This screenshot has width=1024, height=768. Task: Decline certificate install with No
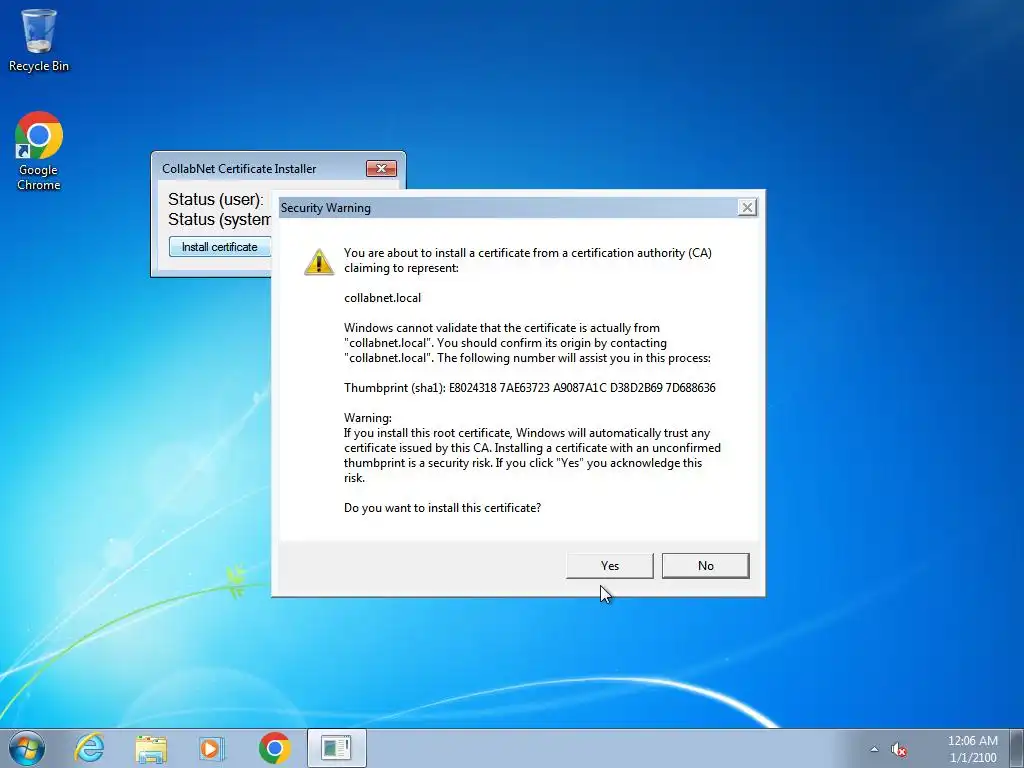[705, 566]
